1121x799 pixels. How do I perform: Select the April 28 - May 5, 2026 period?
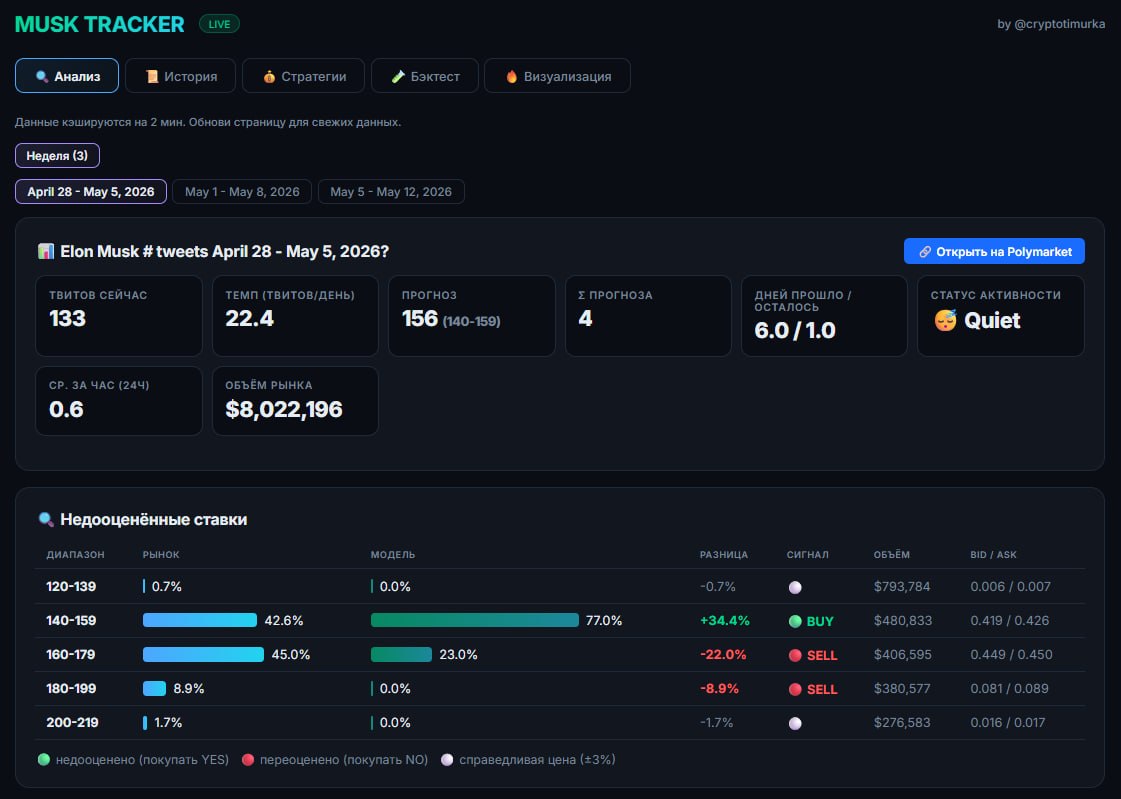91,192
